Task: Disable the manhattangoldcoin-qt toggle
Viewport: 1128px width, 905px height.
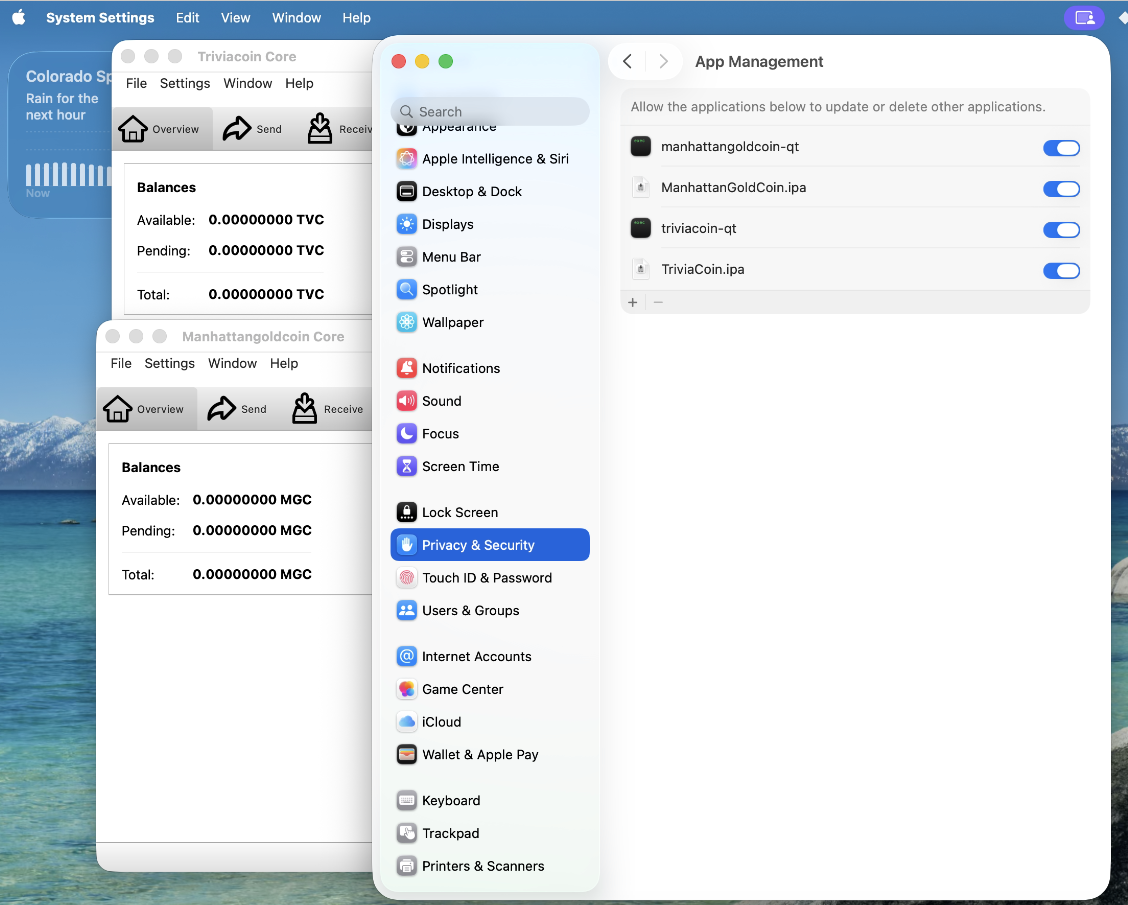Action: [1061, 148]
